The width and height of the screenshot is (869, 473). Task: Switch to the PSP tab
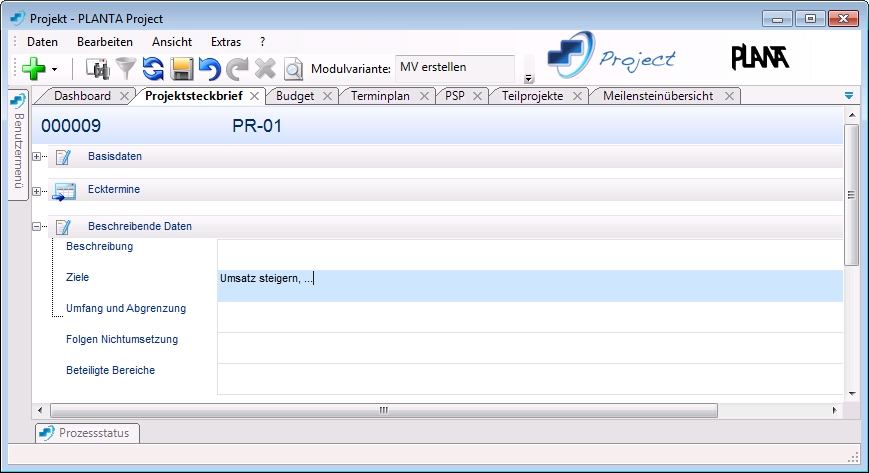click(454, 96)
